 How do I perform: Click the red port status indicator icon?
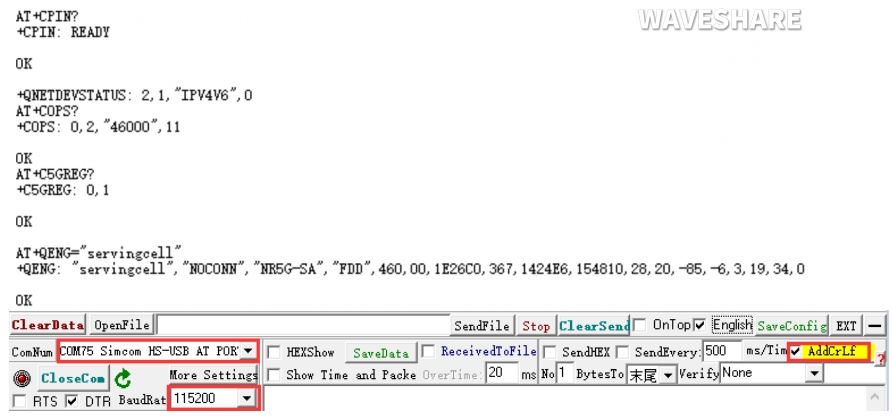click(21, 379)
